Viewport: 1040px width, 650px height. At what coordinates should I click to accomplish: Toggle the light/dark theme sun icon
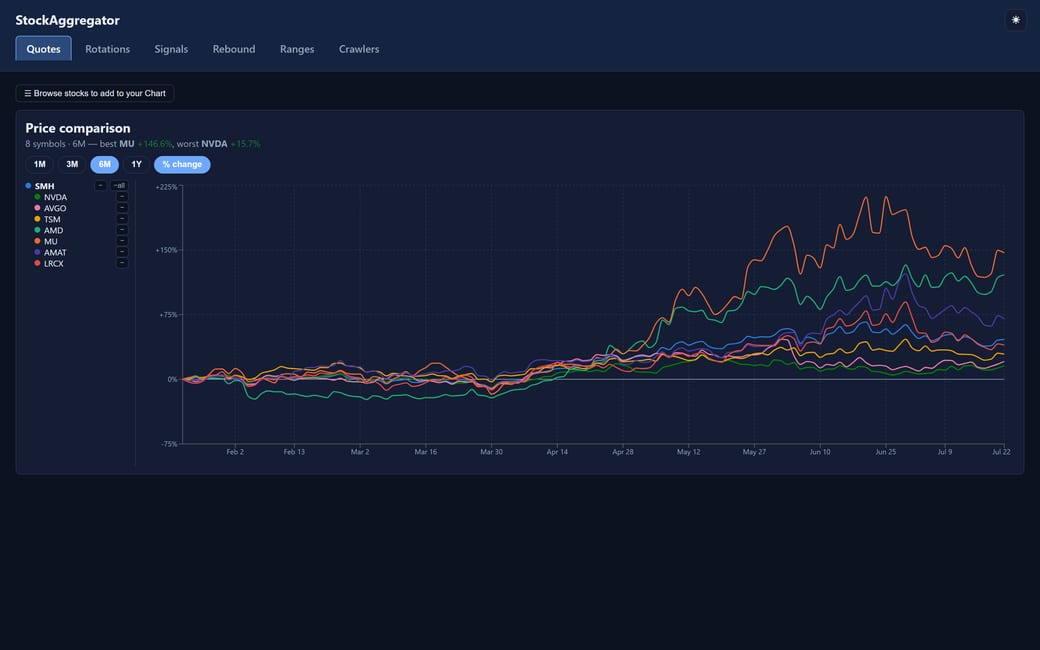[x=1015, y=20]
